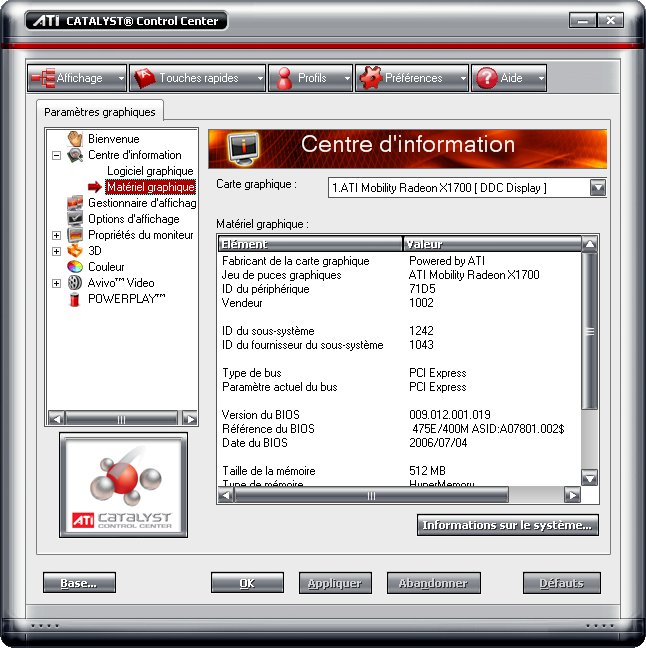646x648 pixels.
Task: Expand the 3D tree node
Action: [x=56, y=251]
